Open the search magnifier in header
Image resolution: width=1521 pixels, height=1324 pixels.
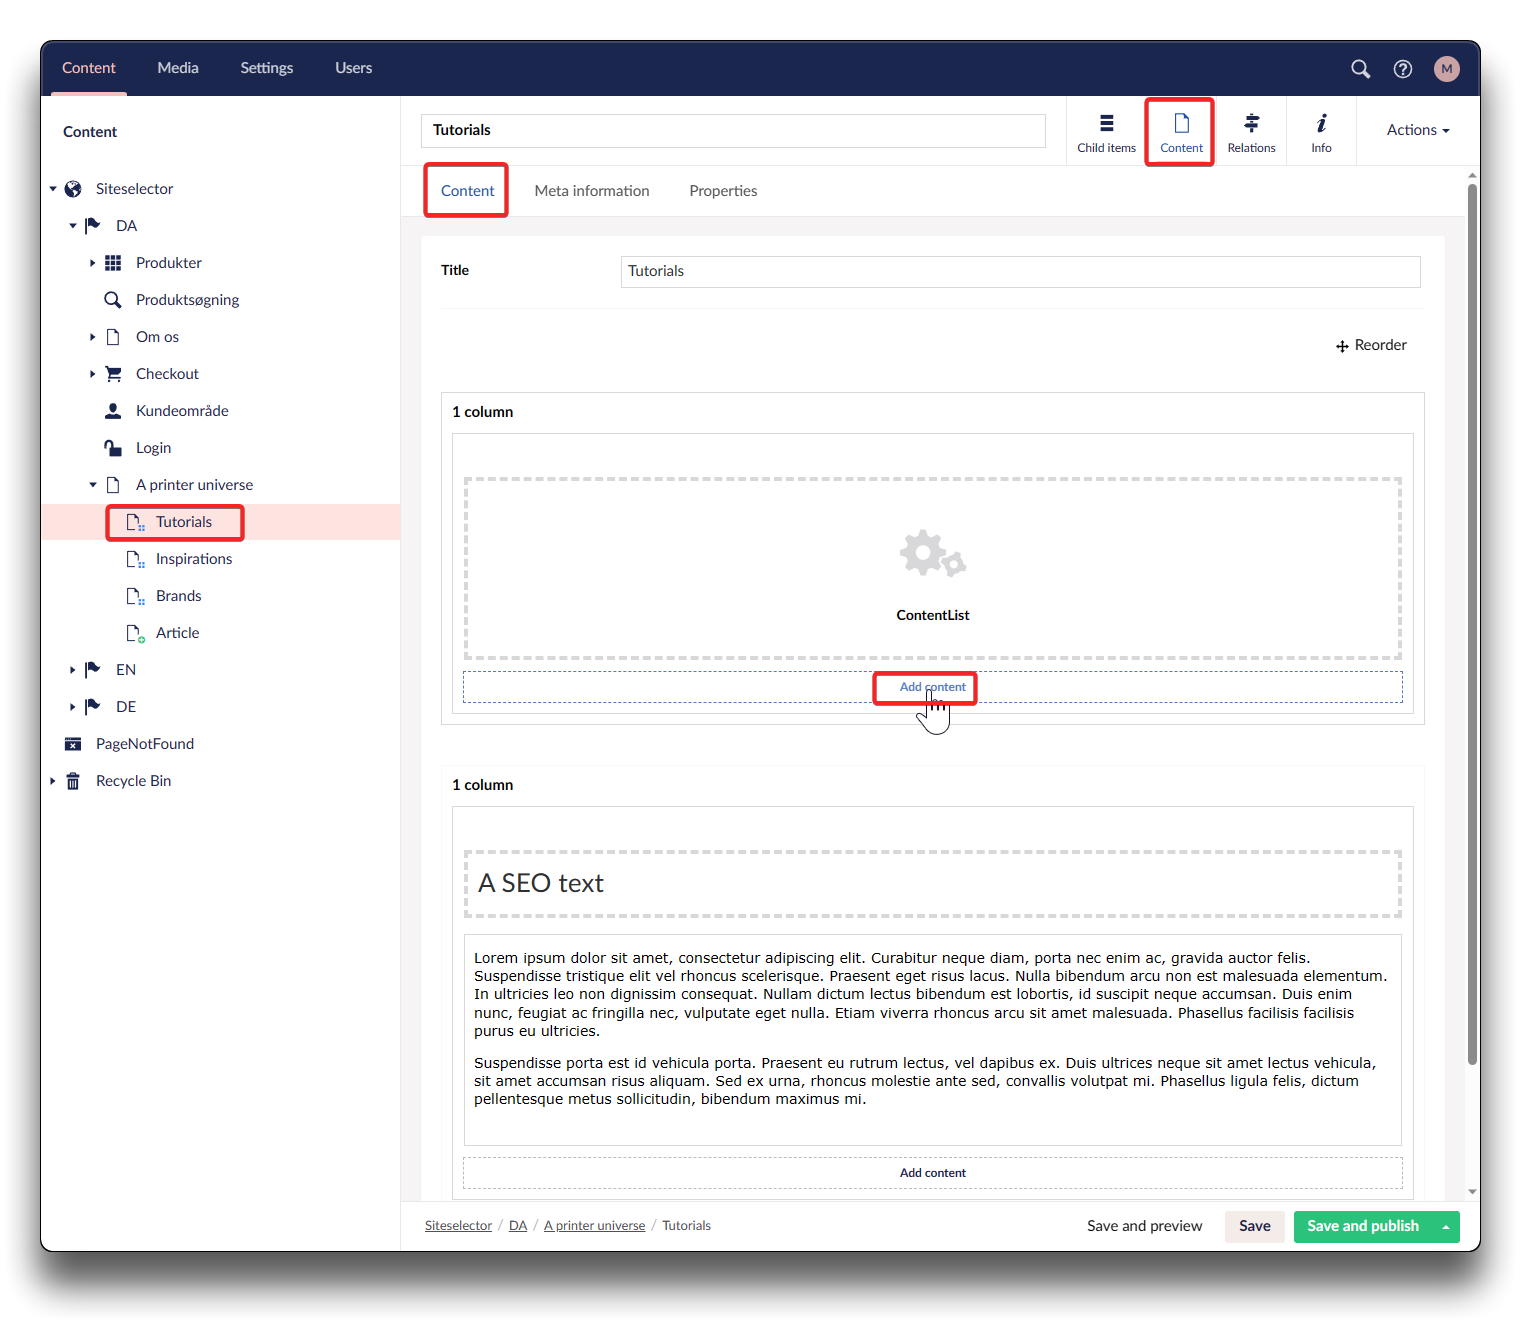point(1360,69)
